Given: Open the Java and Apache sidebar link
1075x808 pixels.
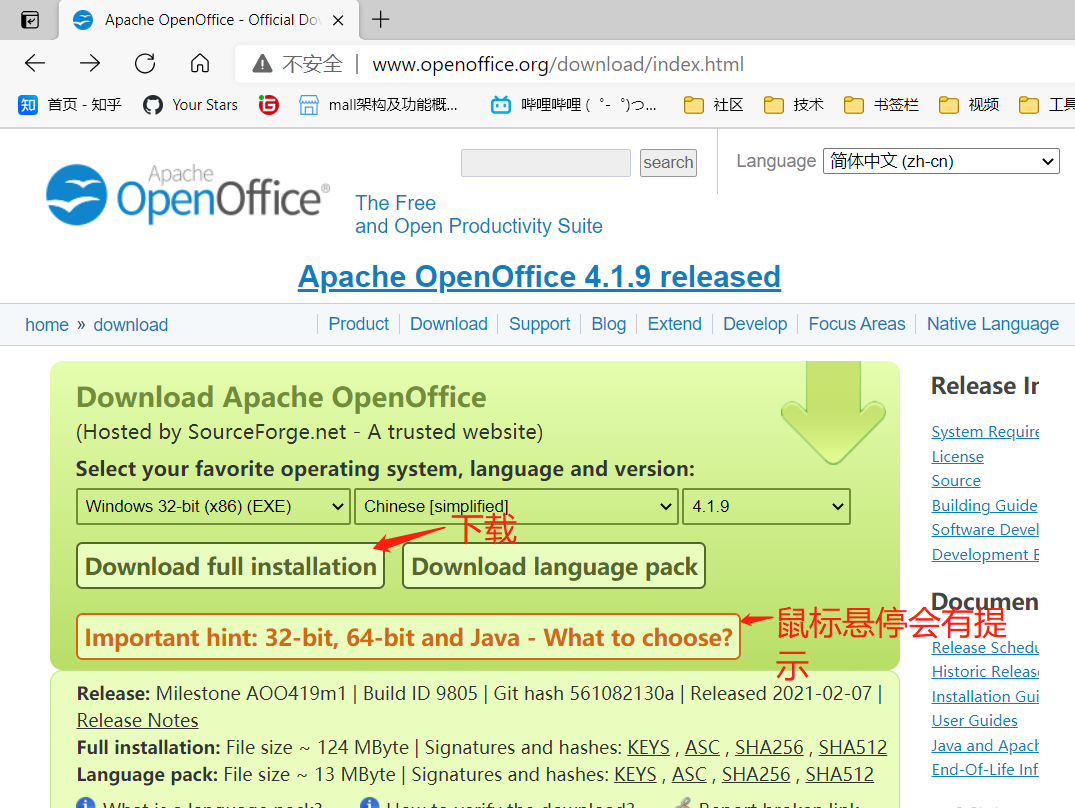Looking at the screenshot, I should click(x=985, y=746).
